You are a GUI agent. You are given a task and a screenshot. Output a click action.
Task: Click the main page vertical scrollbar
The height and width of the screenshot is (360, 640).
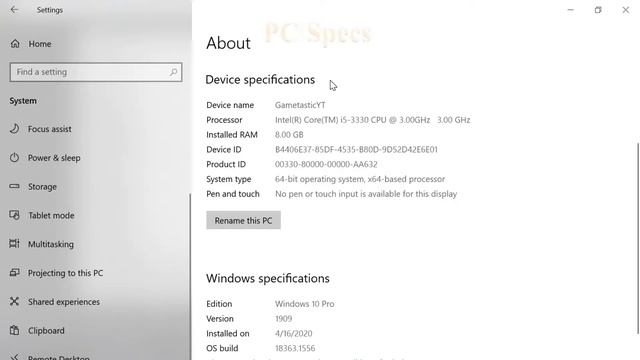(638, 238)
